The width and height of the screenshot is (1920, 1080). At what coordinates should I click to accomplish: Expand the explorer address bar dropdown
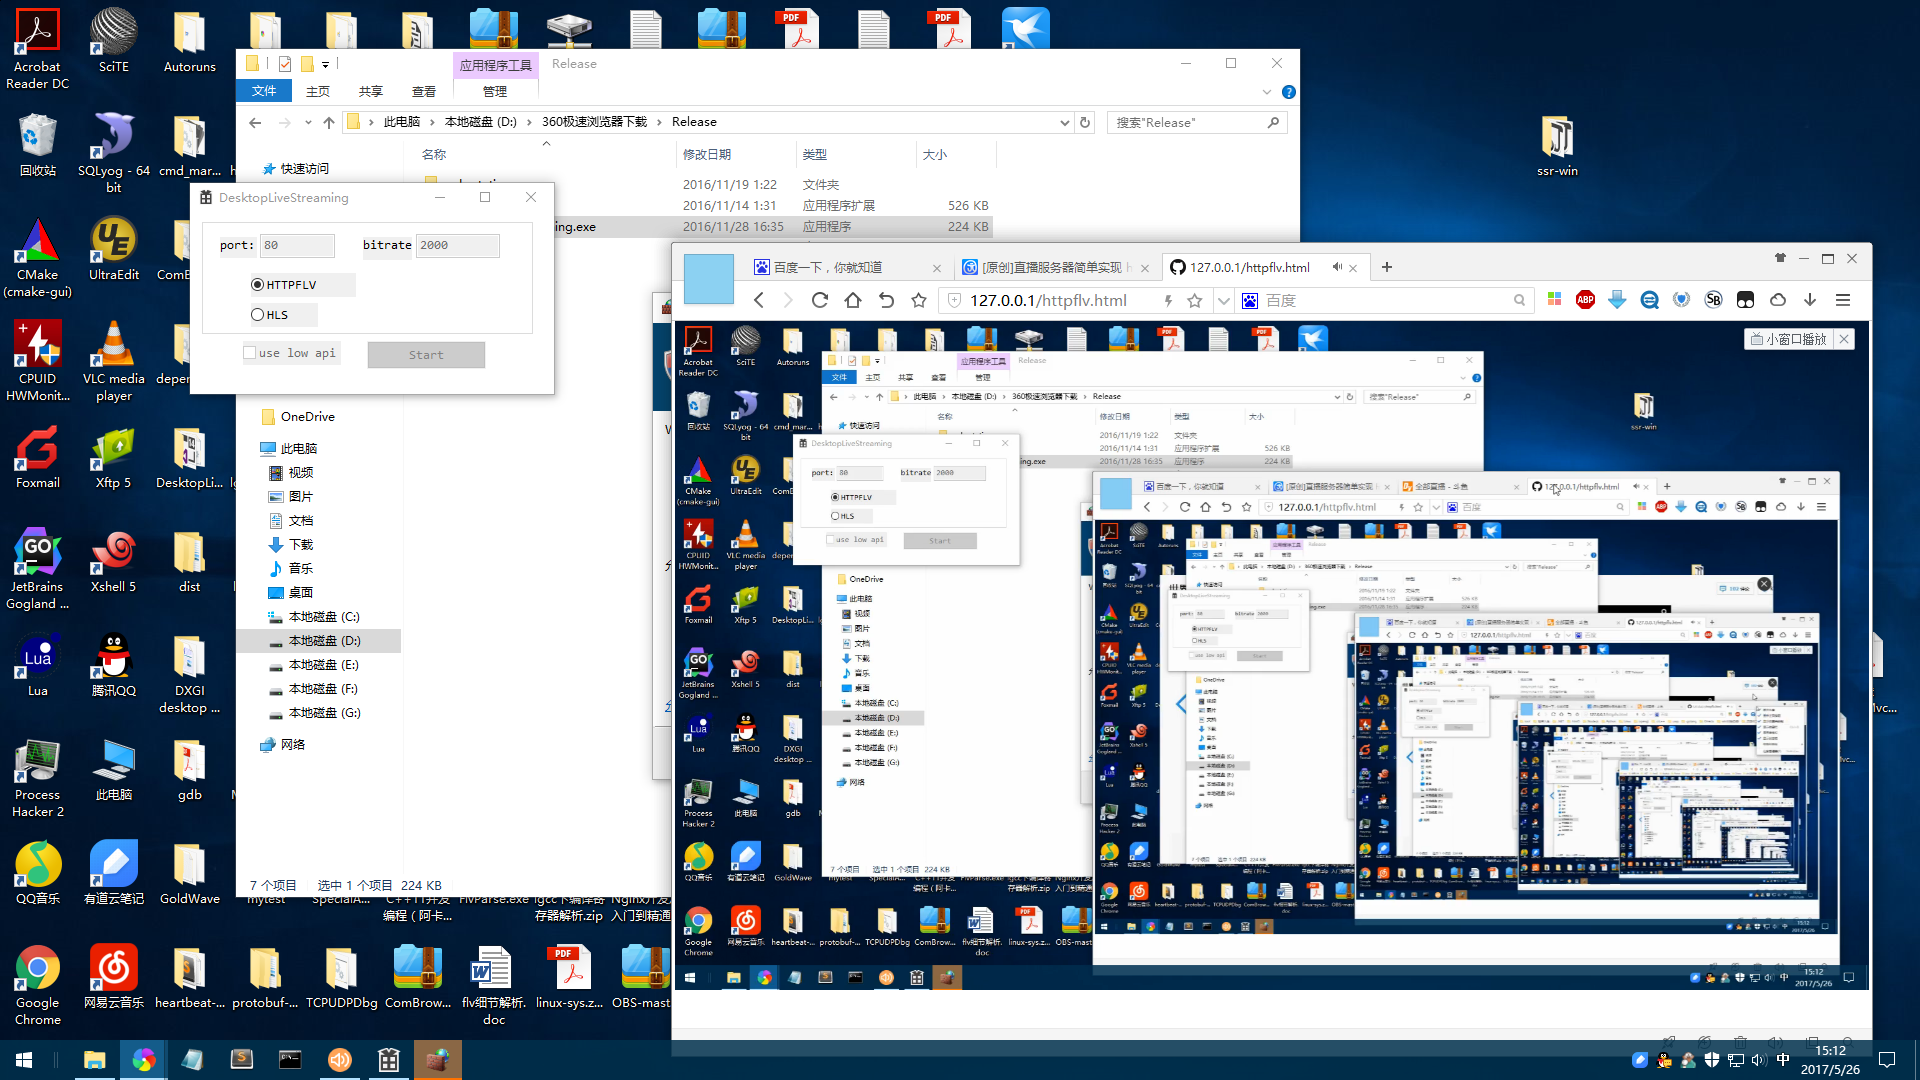[x=1064, y=122]
